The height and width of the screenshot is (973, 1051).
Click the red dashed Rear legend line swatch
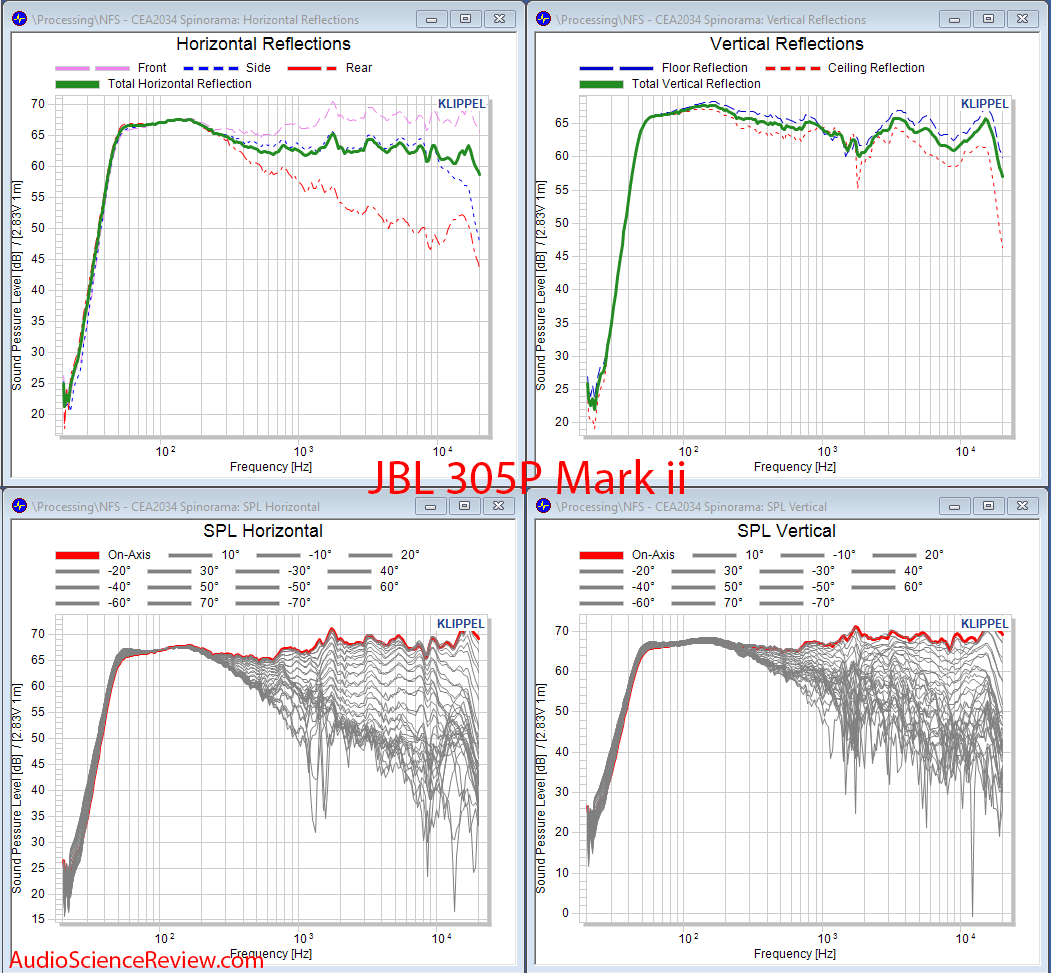[312, 68]
